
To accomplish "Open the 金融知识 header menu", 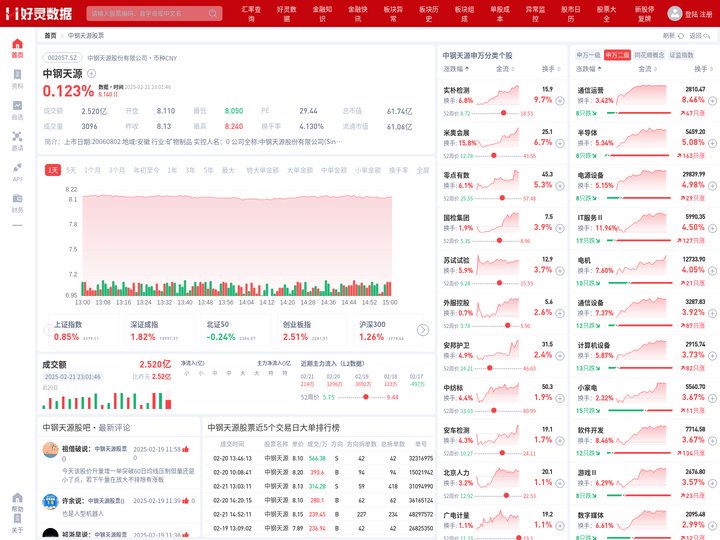I will [x=322, y=14].
